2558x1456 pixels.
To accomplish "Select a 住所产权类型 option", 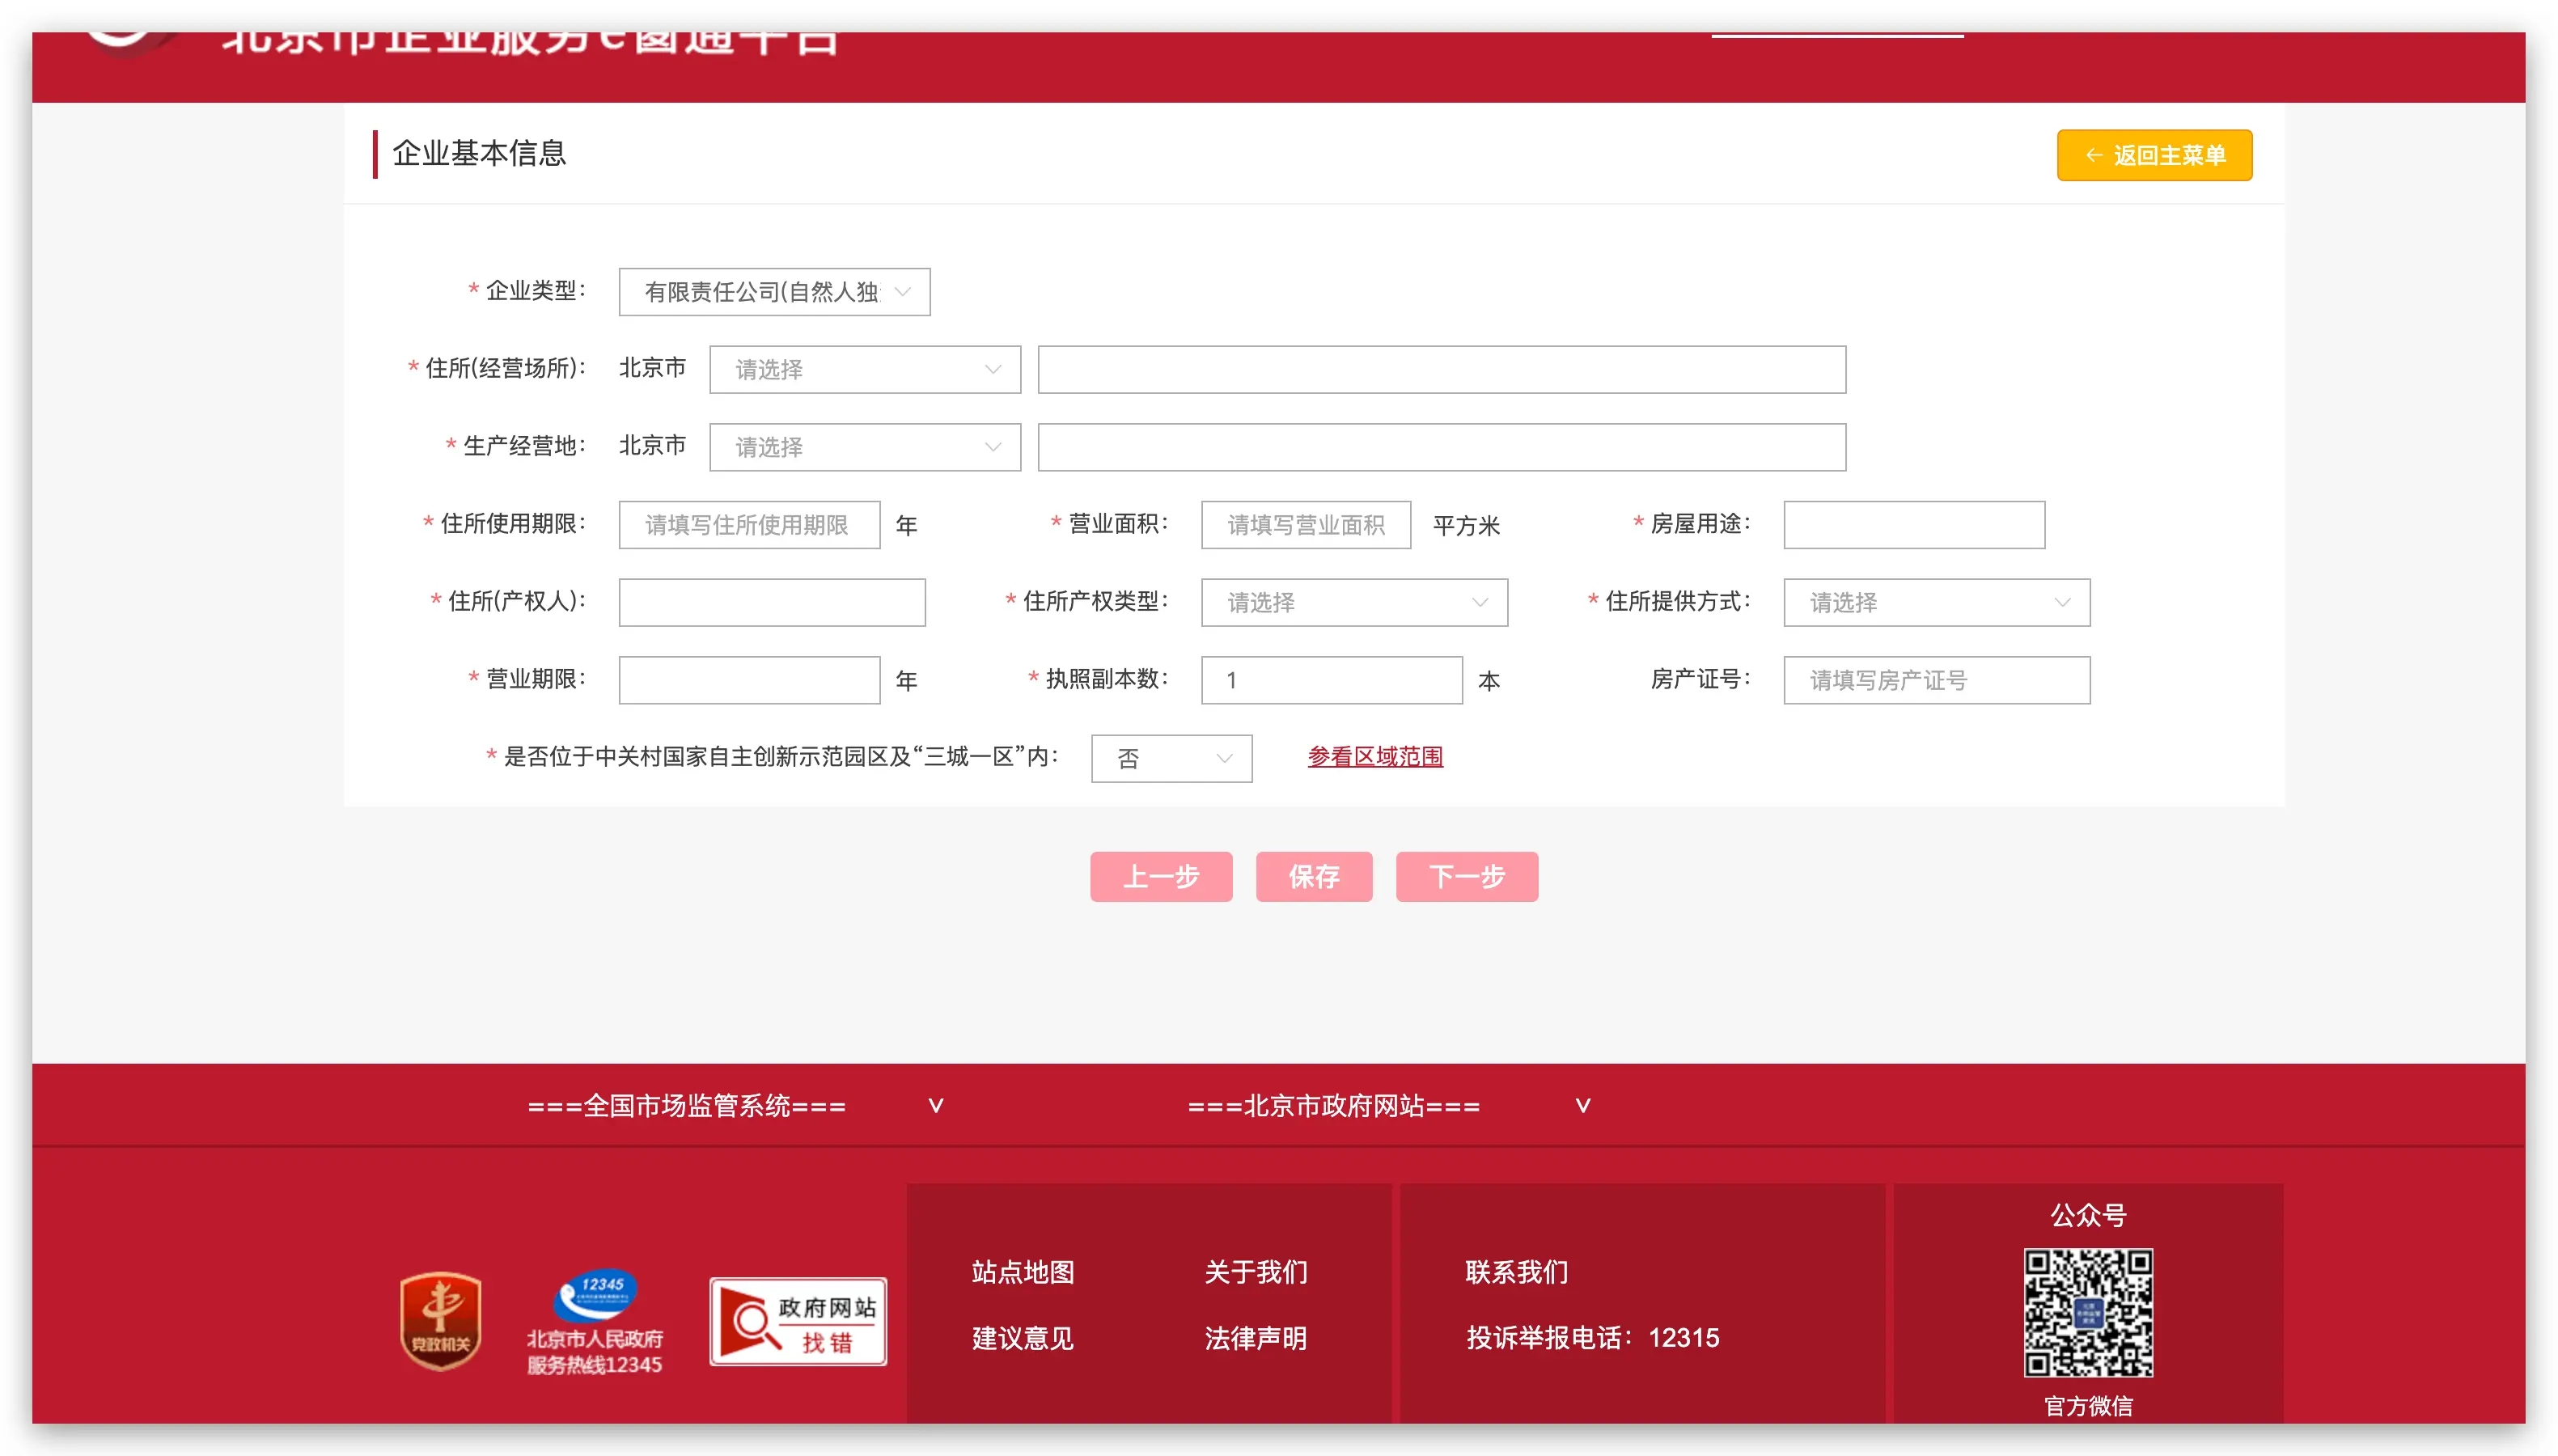I will pos(1353,603).
